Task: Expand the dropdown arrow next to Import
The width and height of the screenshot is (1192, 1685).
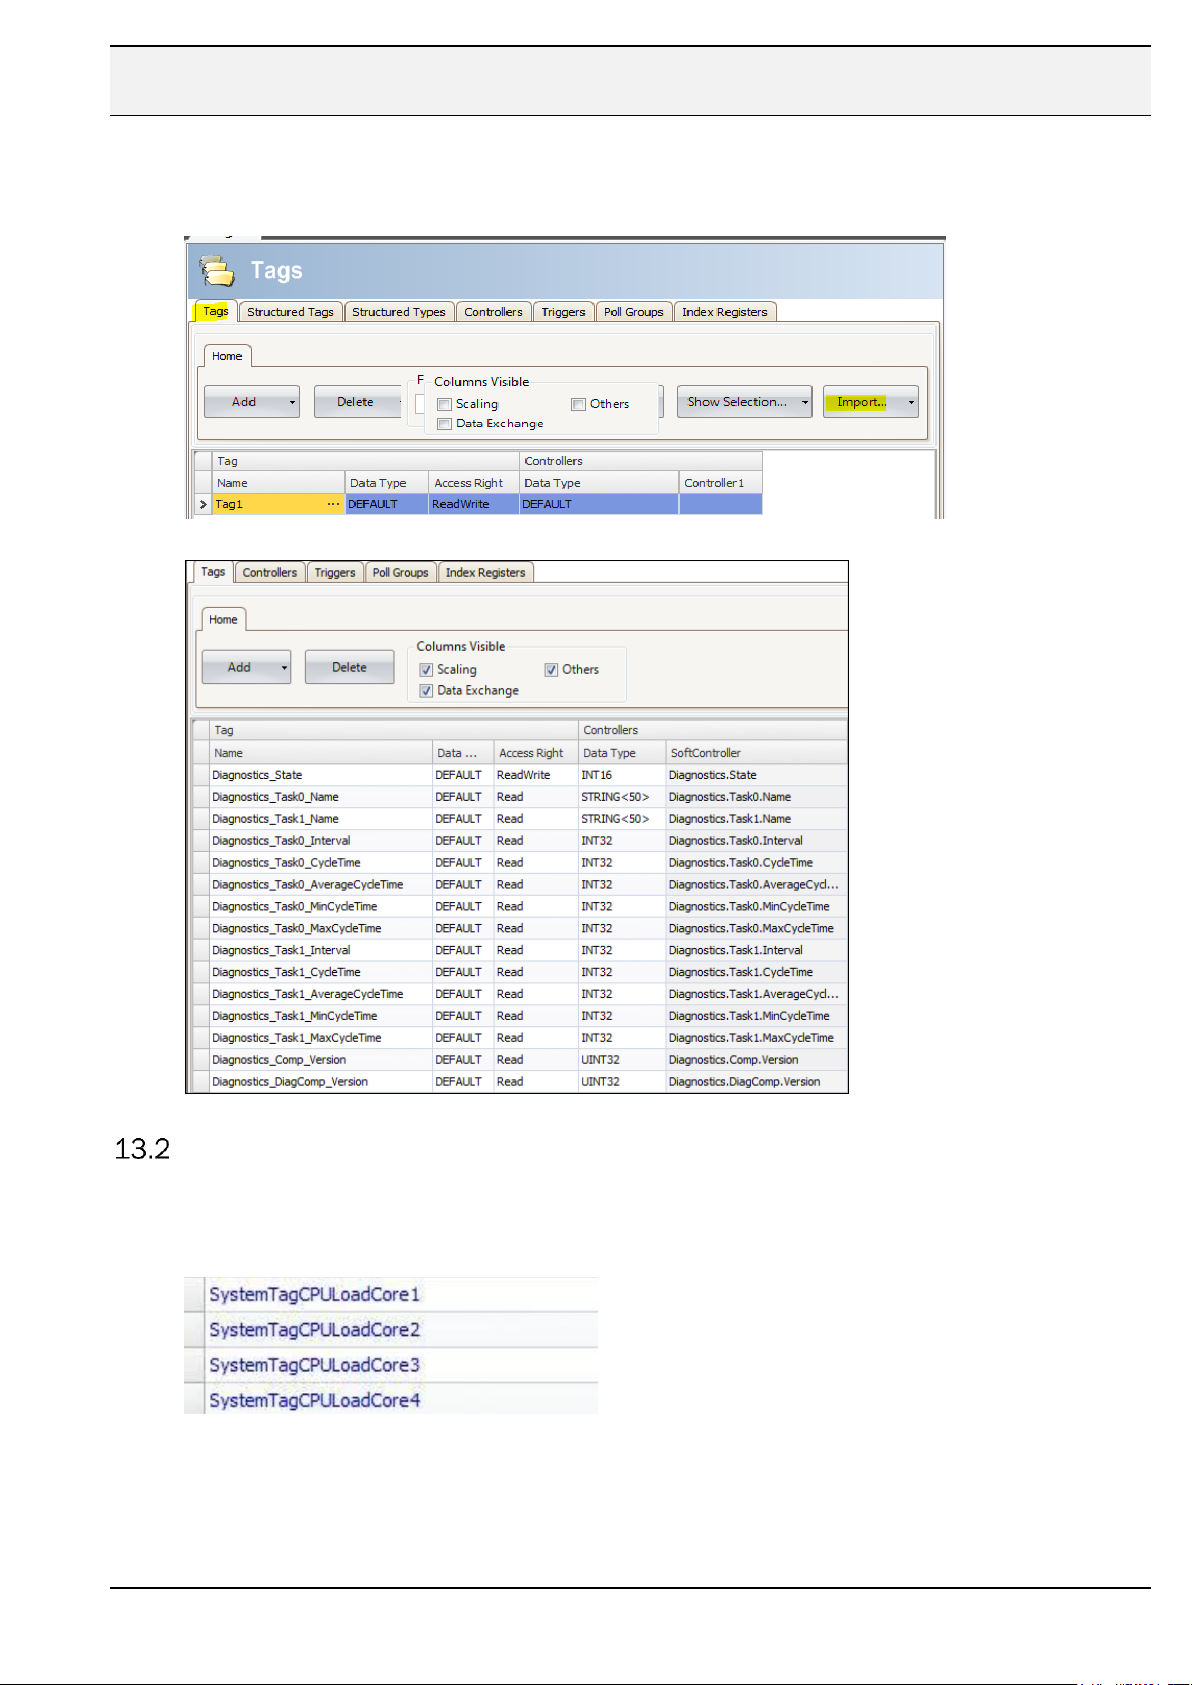Action: tap(911, 403)
